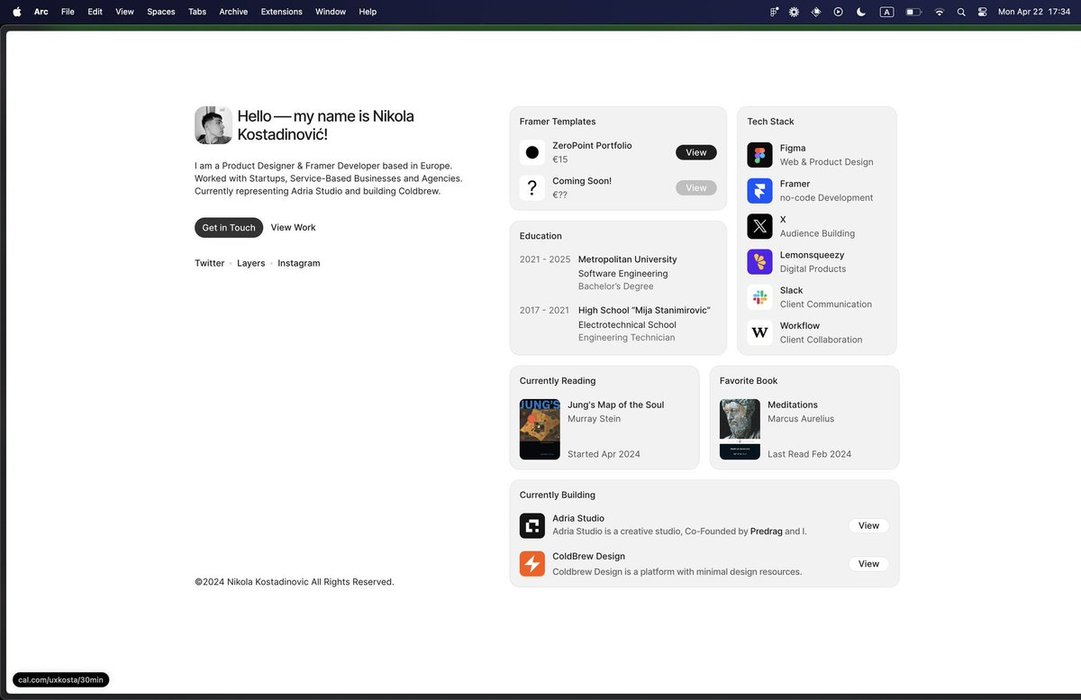Screen dimensions: 1081x700
Task: Click the ColdBrew Design orange icon
Action: (x=532, y=564)
